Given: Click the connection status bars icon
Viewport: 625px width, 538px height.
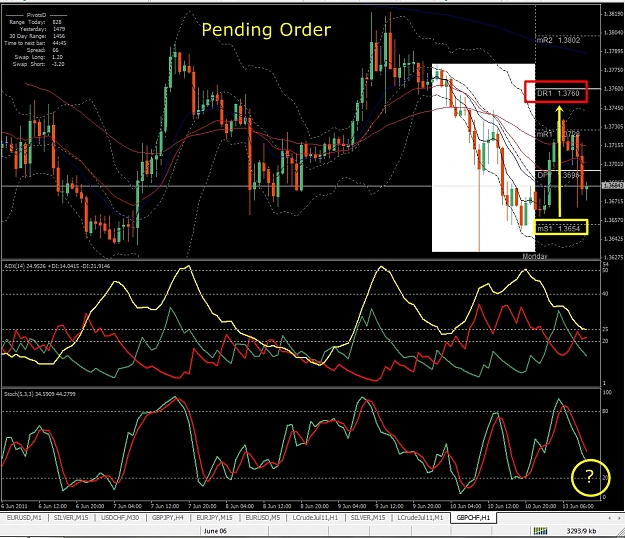Looking at the screenshot, I should 540,531.
